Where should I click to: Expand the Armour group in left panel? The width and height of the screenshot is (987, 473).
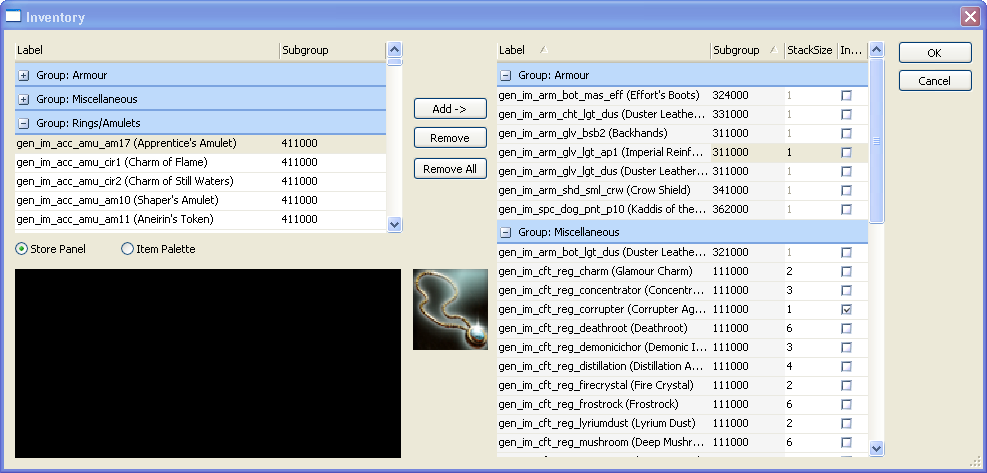[x=24, y=75]
